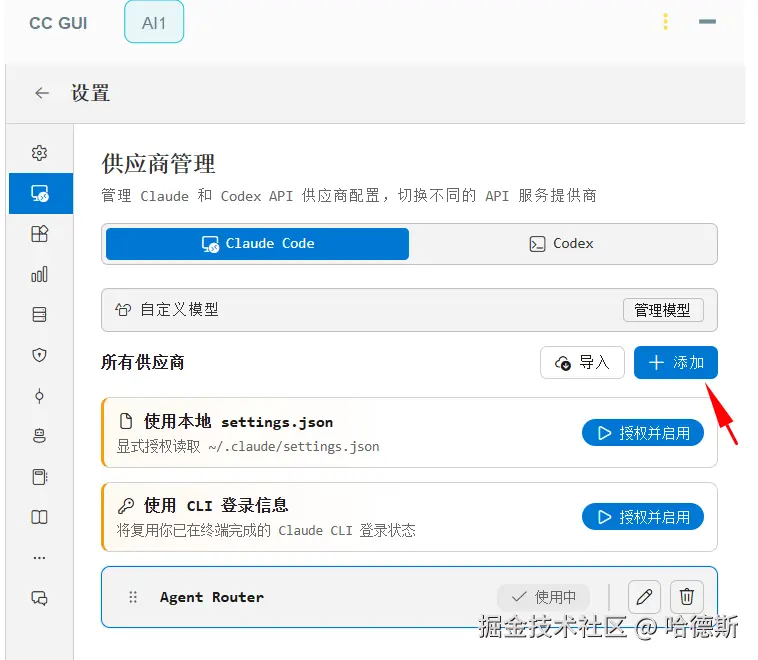Open the open-book icon in the sidebar
Image resolution: width=758 pixels, height=660 pixels.
(x=39, y=517)
